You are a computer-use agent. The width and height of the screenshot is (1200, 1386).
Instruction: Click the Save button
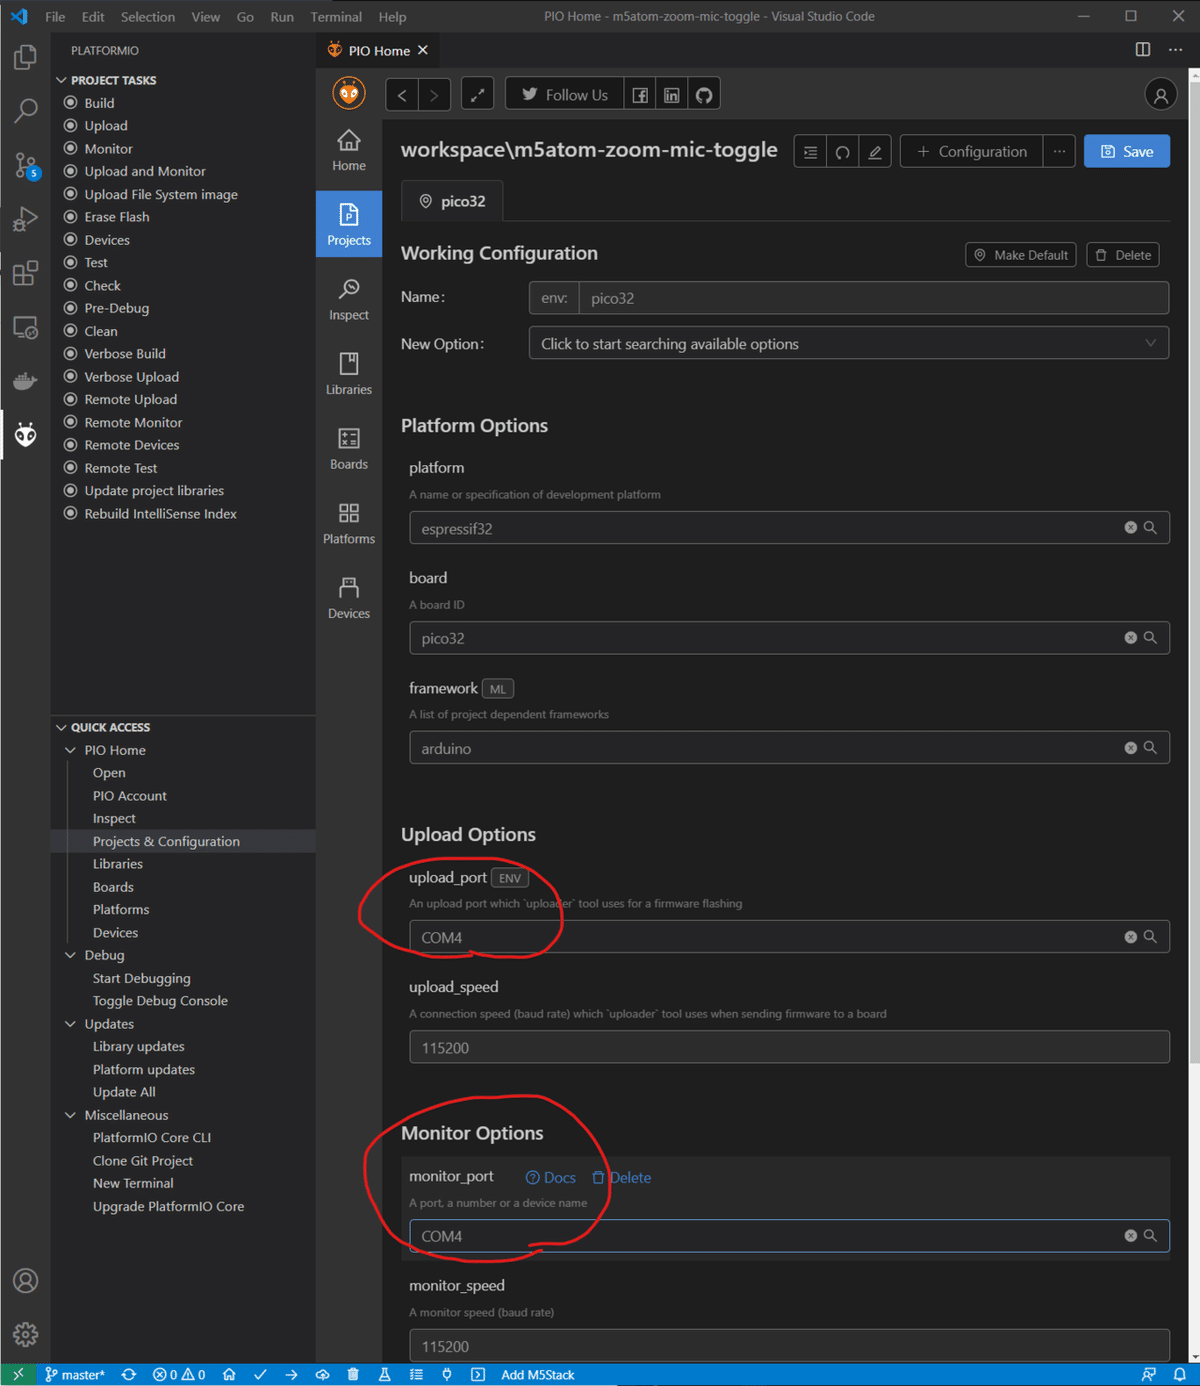[x=1127, y=152]
